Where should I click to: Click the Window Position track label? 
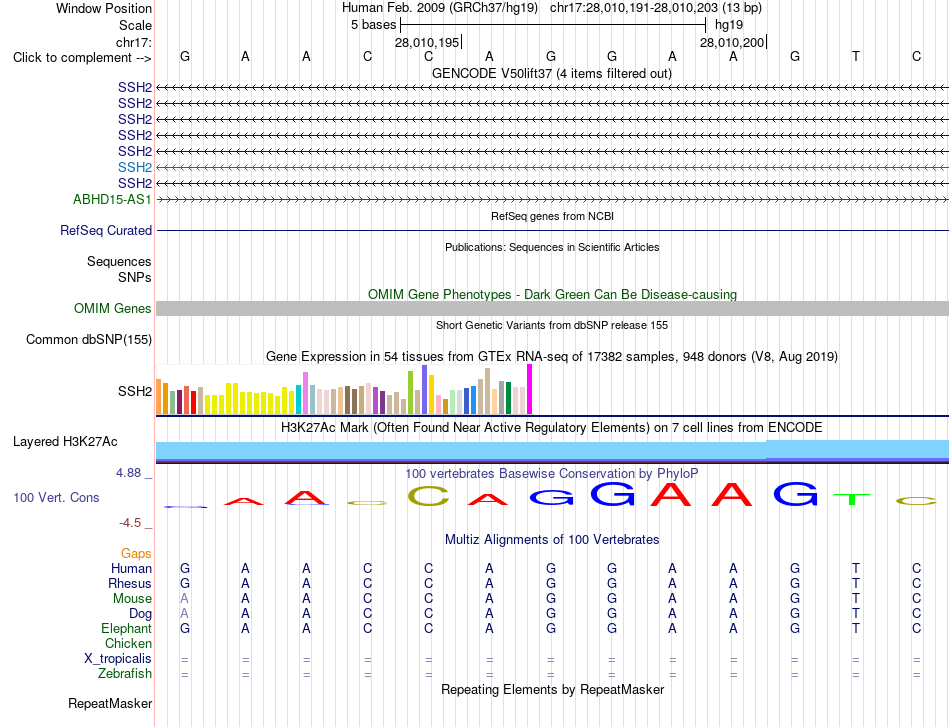tap(104, 8)
